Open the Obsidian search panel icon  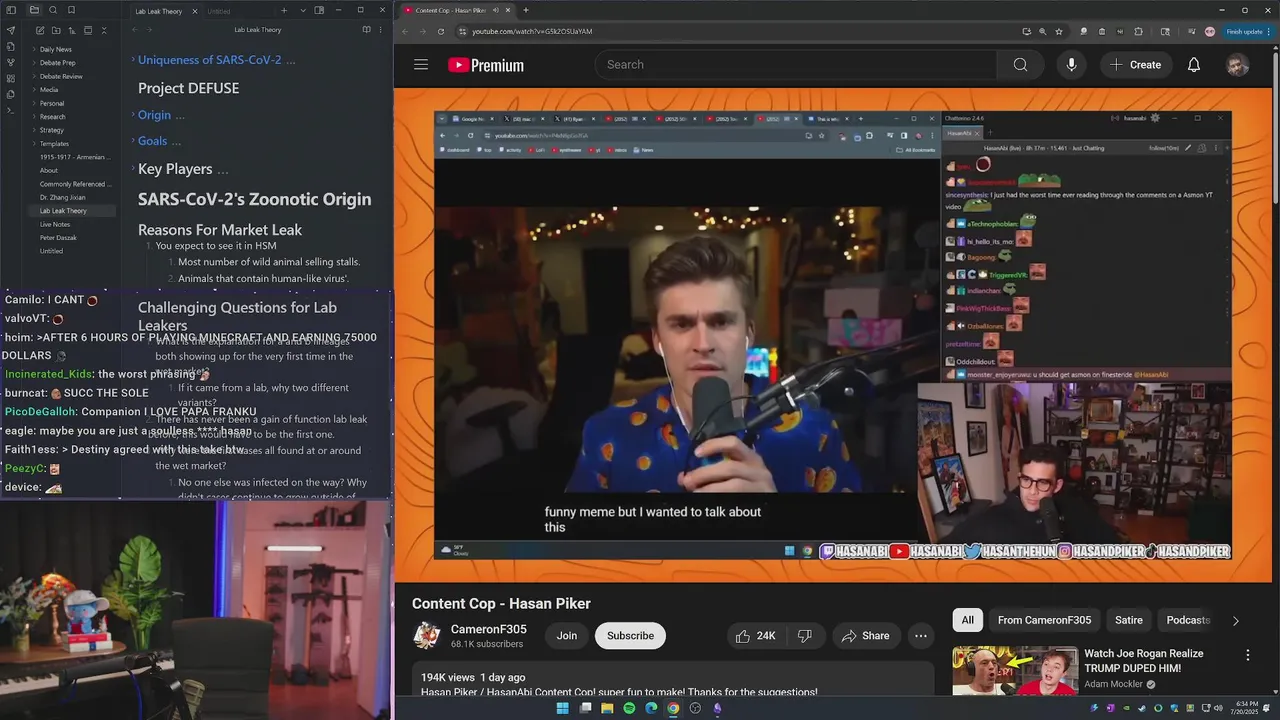pyautogui.click(x=53, y=10)
